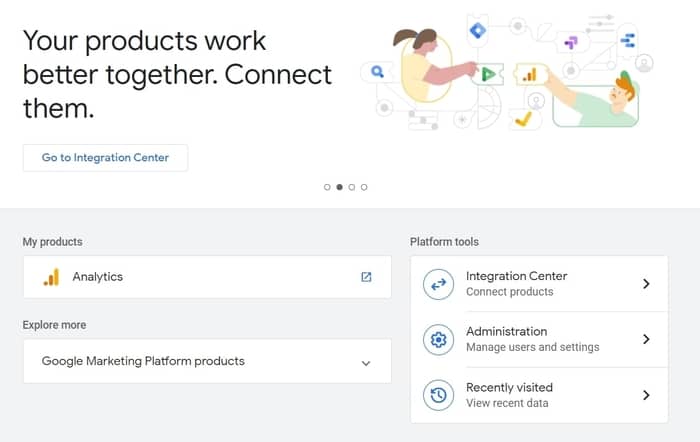Click the green play icon in the illustration

pos(487,73)
